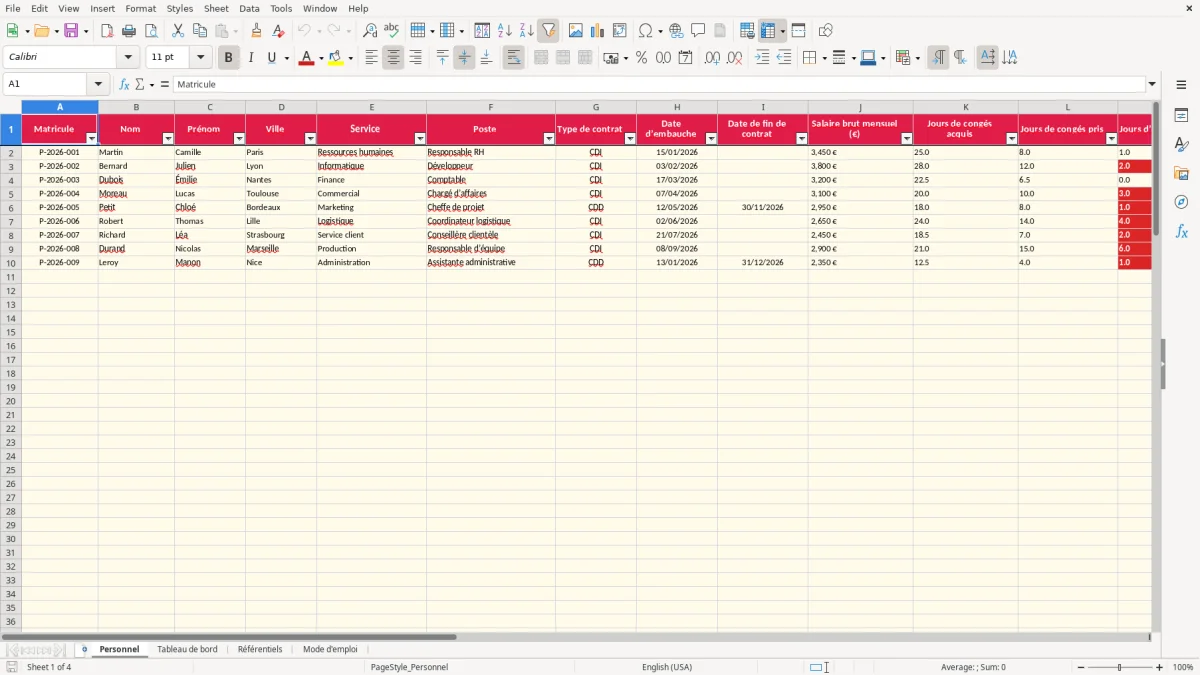The image size is (1200, 675).
Task: Apply the red font color
Action: tap(306, 58)
